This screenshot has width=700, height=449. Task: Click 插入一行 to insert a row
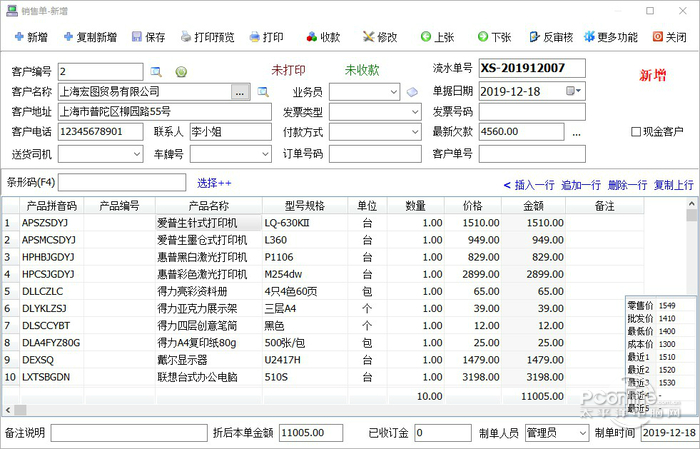529,185
